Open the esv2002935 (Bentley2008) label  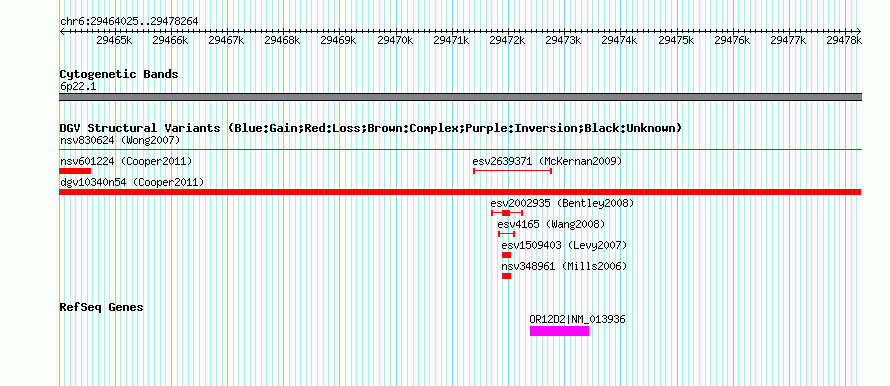(562, 203)
